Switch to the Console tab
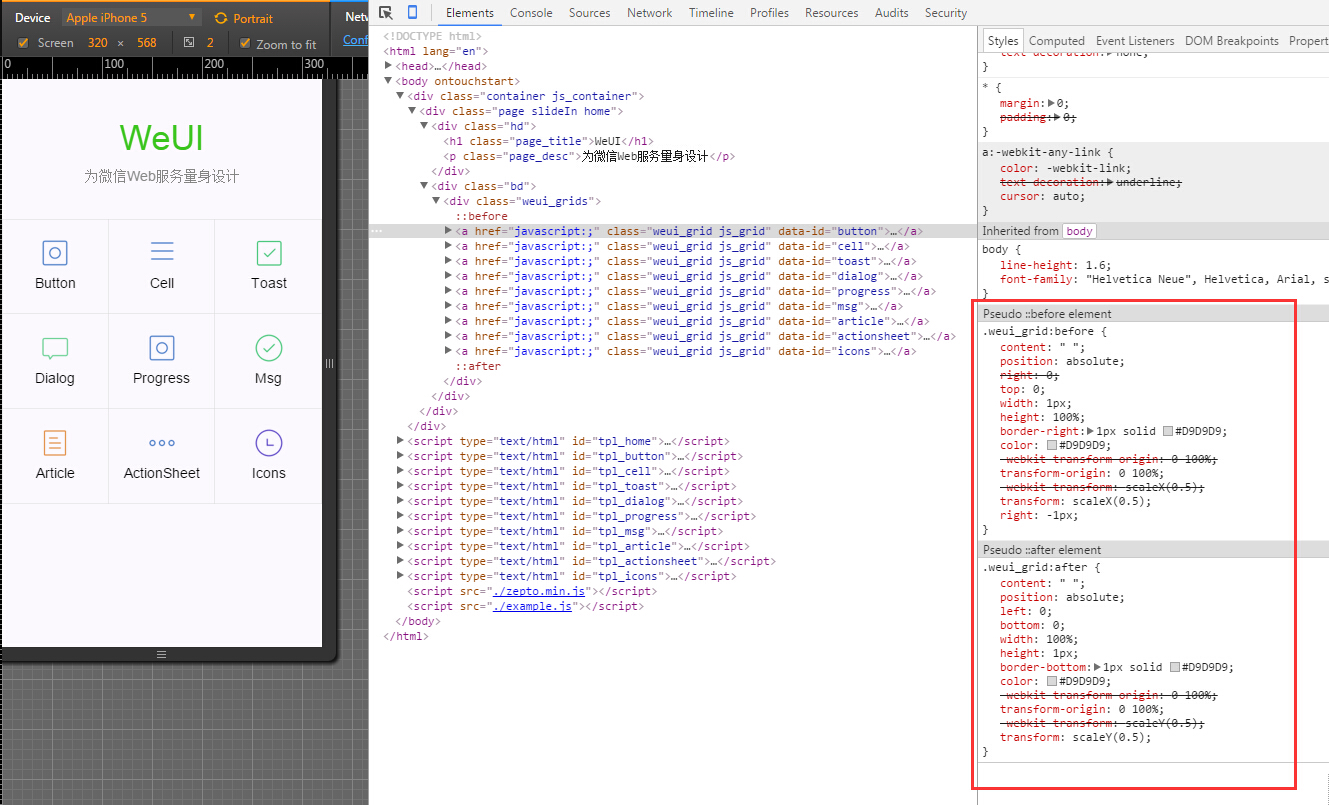 531,13
